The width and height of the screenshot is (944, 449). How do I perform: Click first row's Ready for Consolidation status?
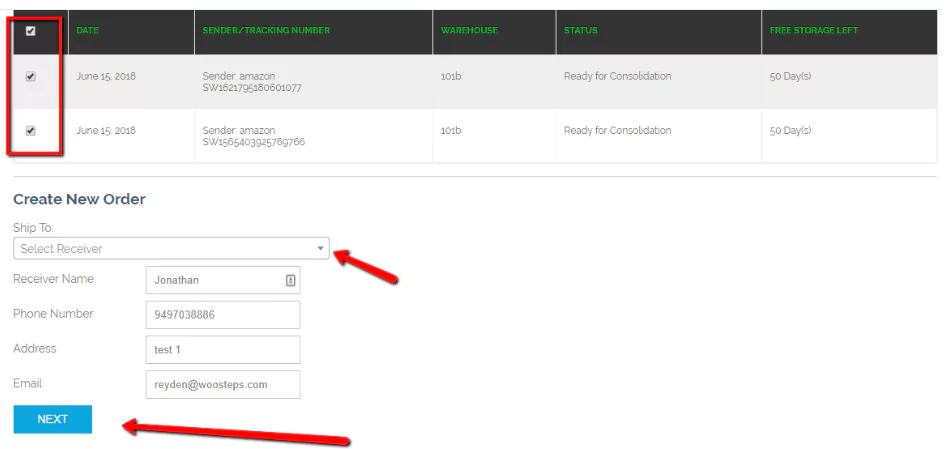(617, 77)
